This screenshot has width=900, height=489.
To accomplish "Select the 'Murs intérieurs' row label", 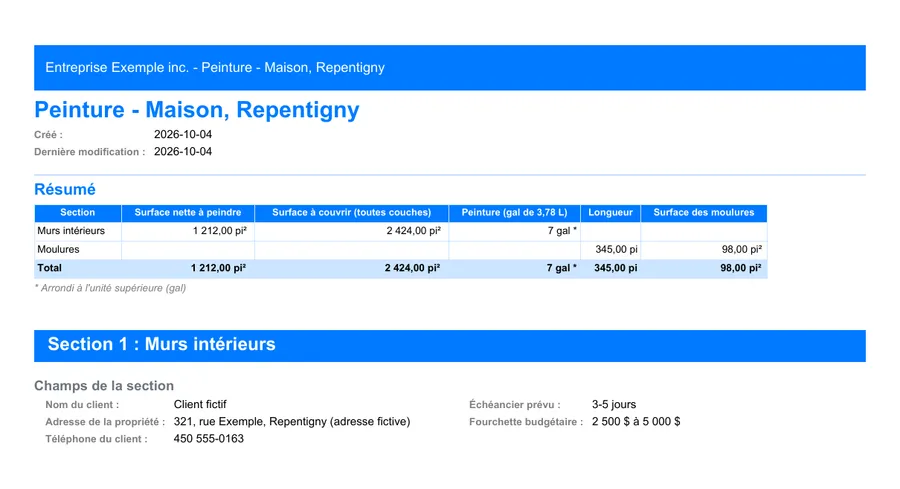I will coord(71,231).
